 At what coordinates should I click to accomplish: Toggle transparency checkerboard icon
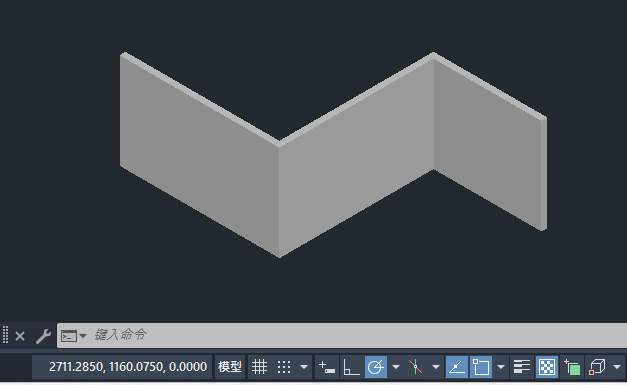tap(547, 367)
